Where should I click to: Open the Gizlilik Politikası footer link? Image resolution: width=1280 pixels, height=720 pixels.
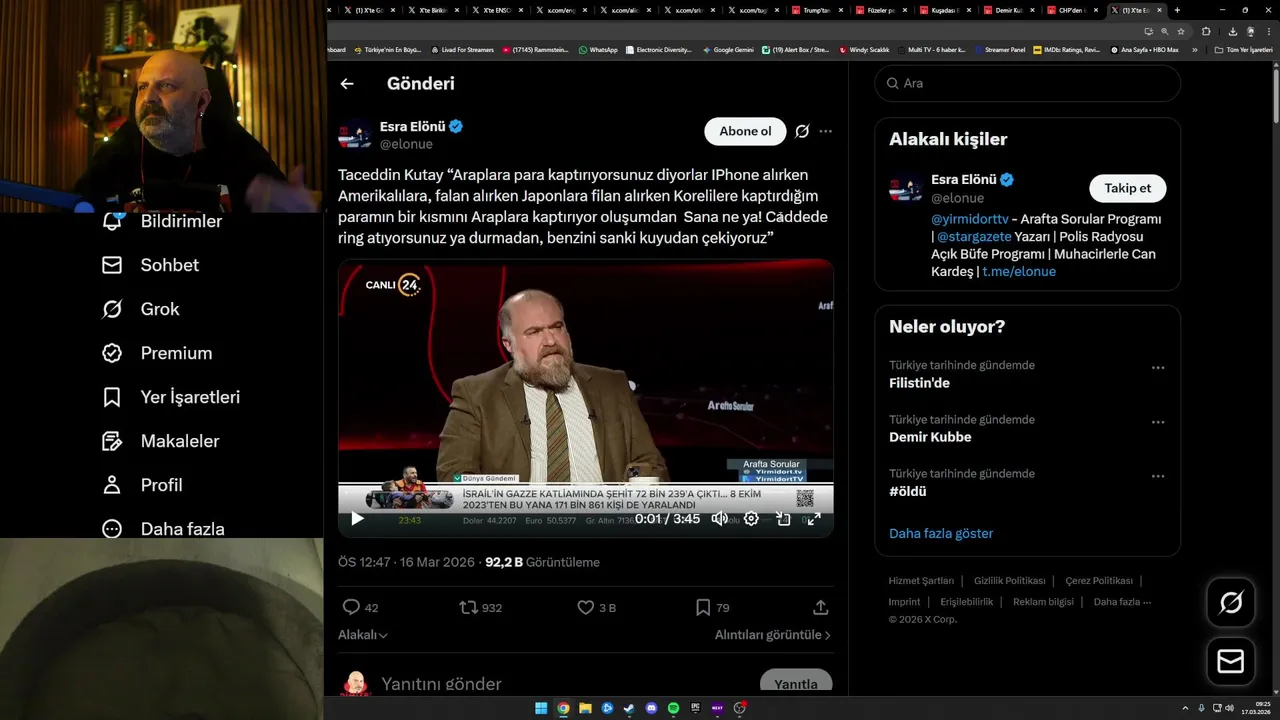(1010, 581)
